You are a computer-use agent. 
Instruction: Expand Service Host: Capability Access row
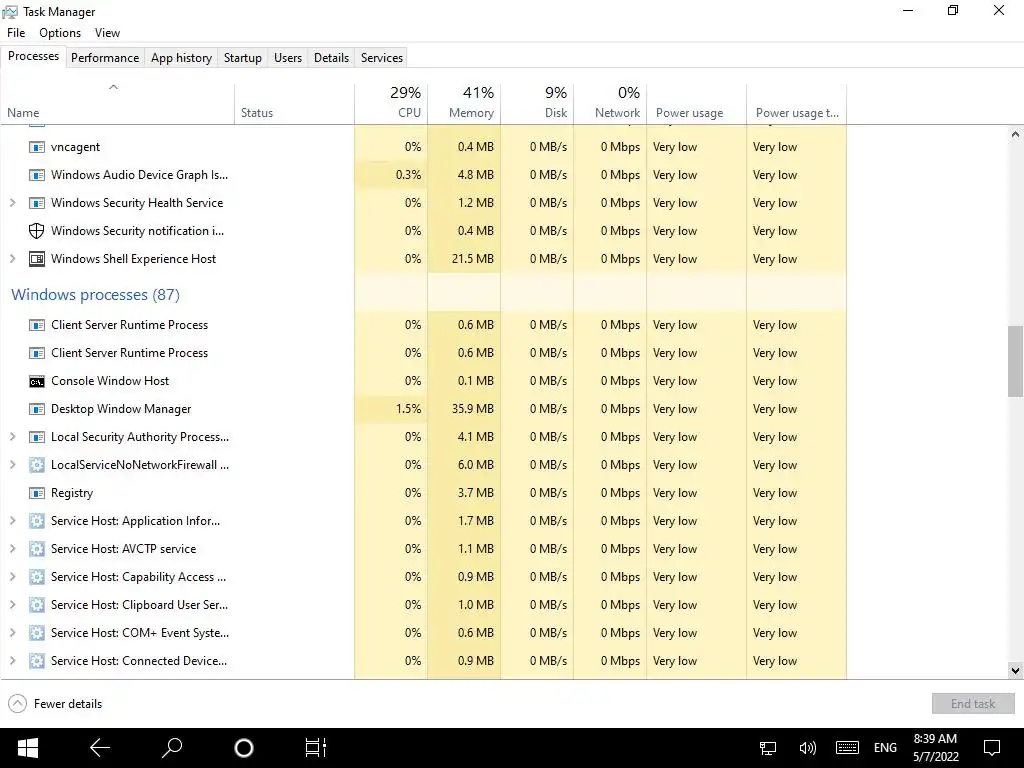tap(12, 577)
